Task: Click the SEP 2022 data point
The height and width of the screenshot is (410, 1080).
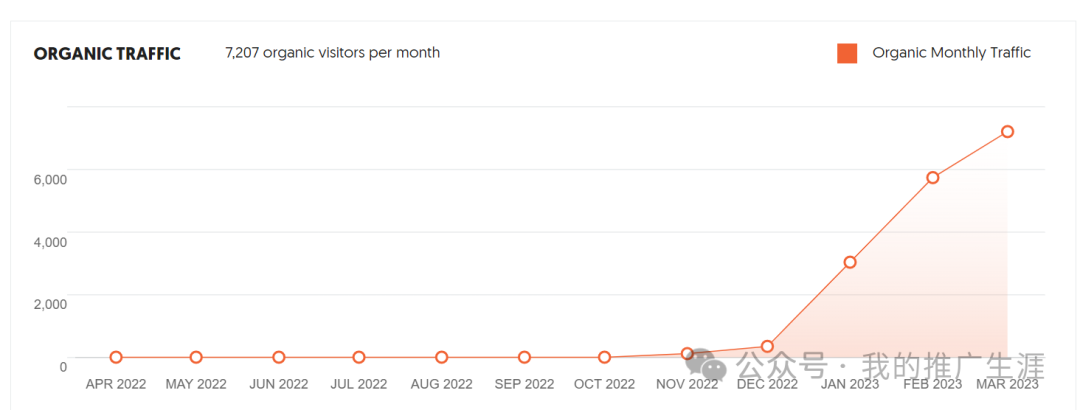Action: [x=524, y=357]
